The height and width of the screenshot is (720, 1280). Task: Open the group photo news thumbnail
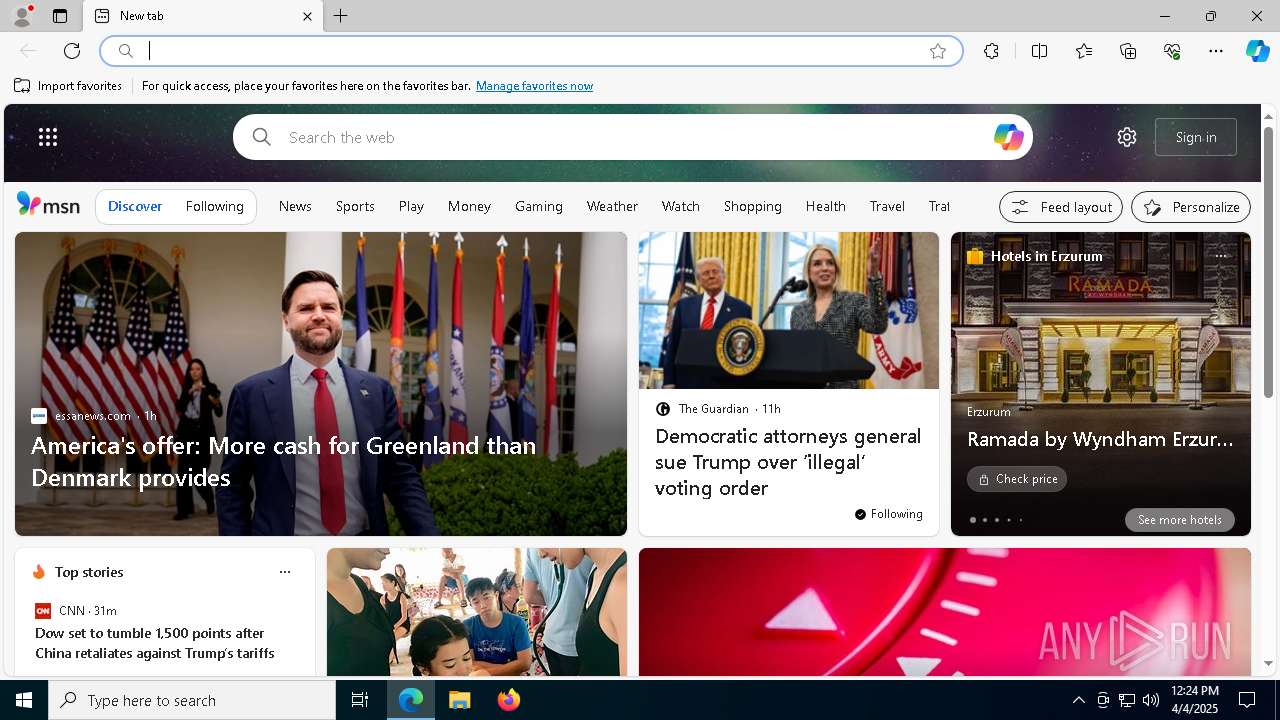pyautogui.click(x=477, y=612)
